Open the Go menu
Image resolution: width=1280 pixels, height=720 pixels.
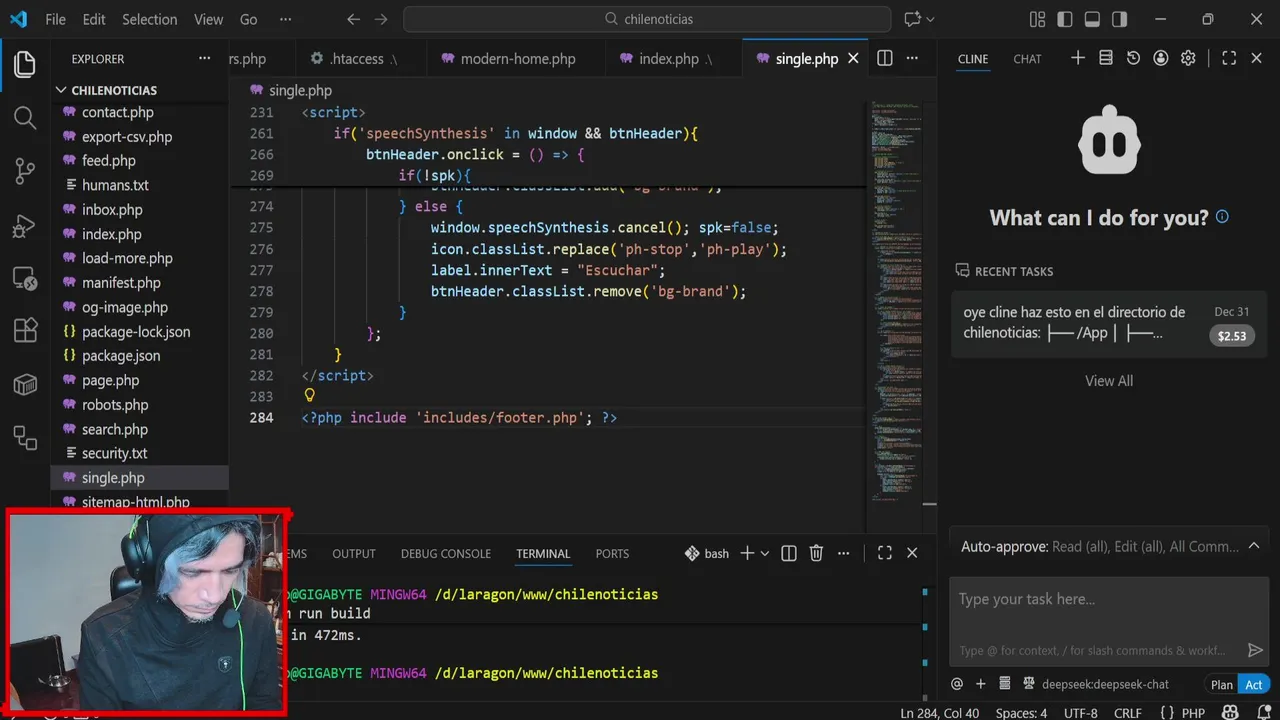[x=249, y=19]
